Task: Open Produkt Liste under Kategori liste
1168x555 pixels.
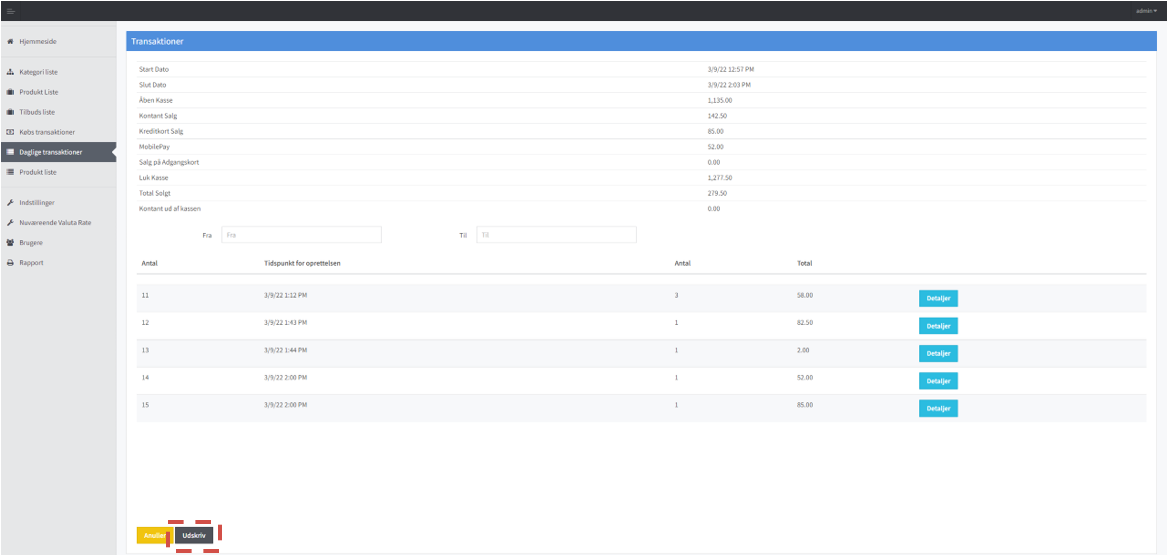Action: point(39,92)
